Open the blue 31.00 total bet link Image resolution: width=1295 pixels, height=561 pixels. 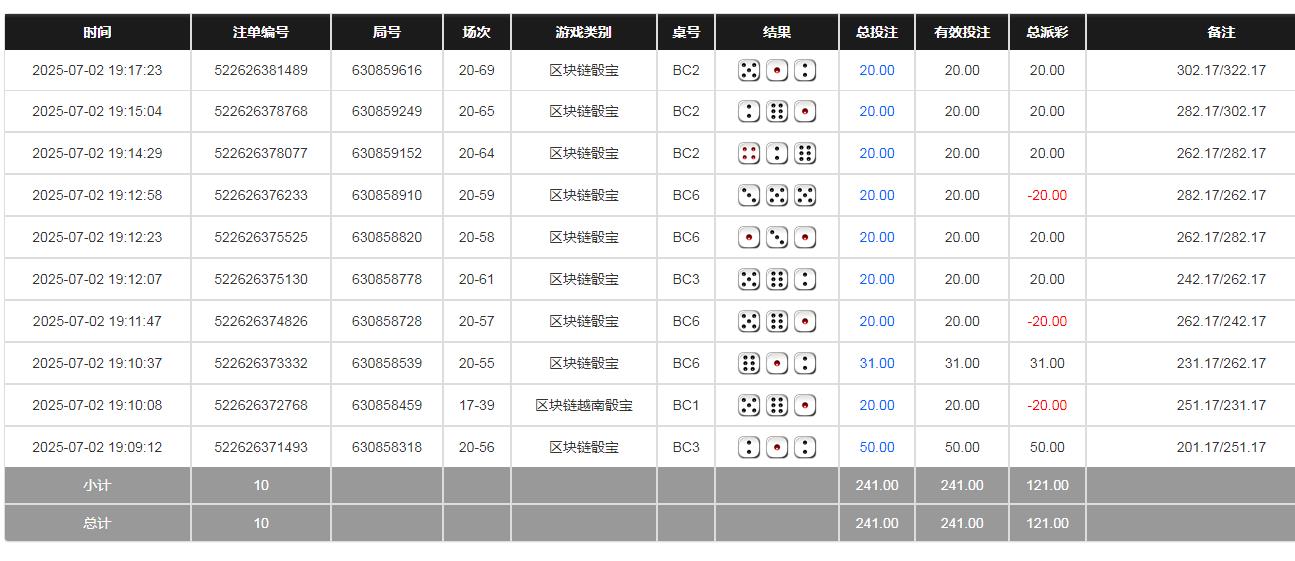coord(876,363)
